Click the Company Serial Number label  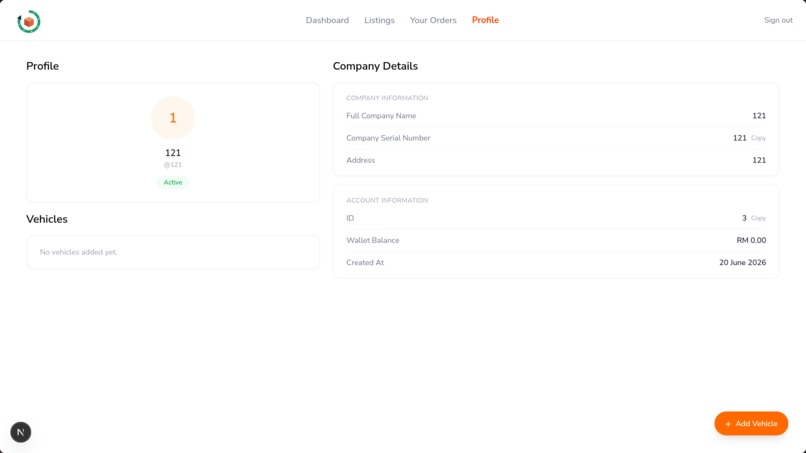[388, 138]
